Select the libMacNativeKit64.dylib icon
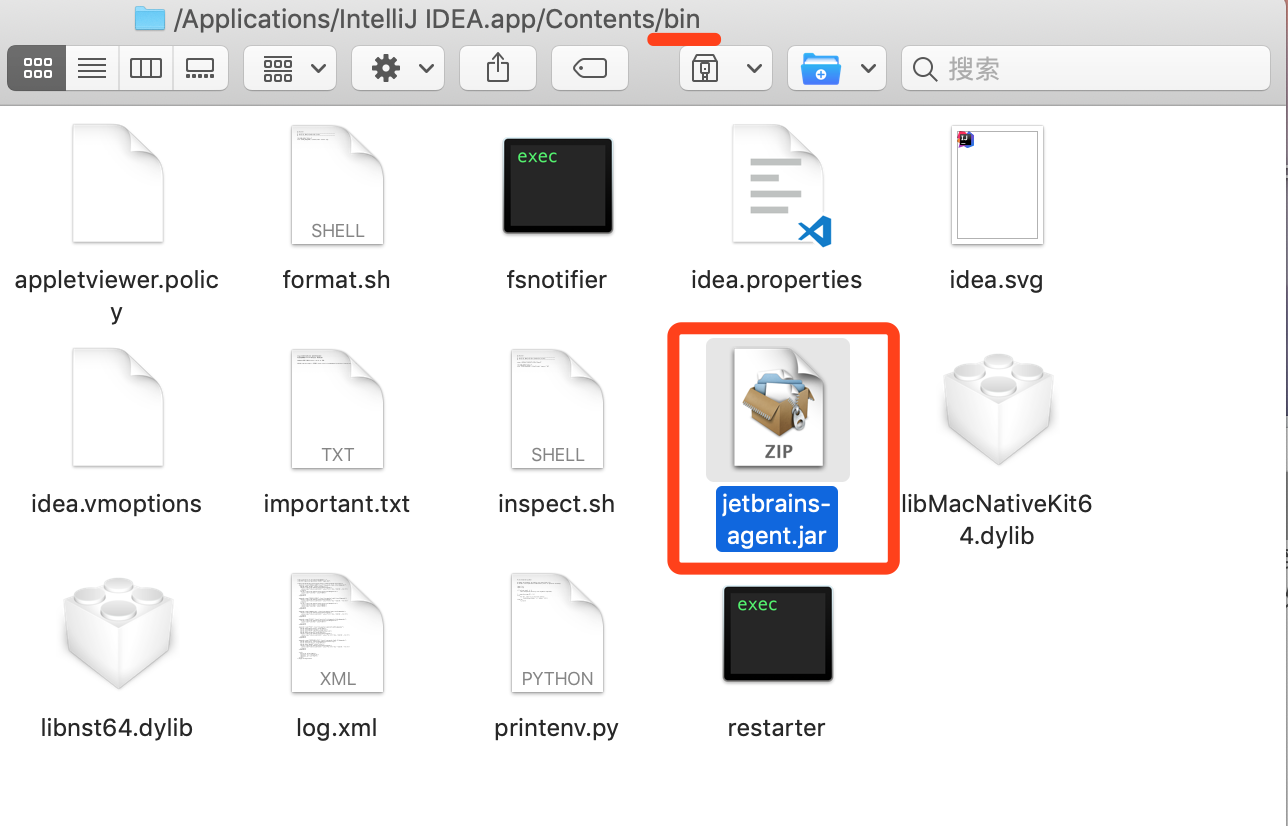Image resolution: width=1288 pixels, height=826 pixels. pyautogui.click(x=997, y=408)
